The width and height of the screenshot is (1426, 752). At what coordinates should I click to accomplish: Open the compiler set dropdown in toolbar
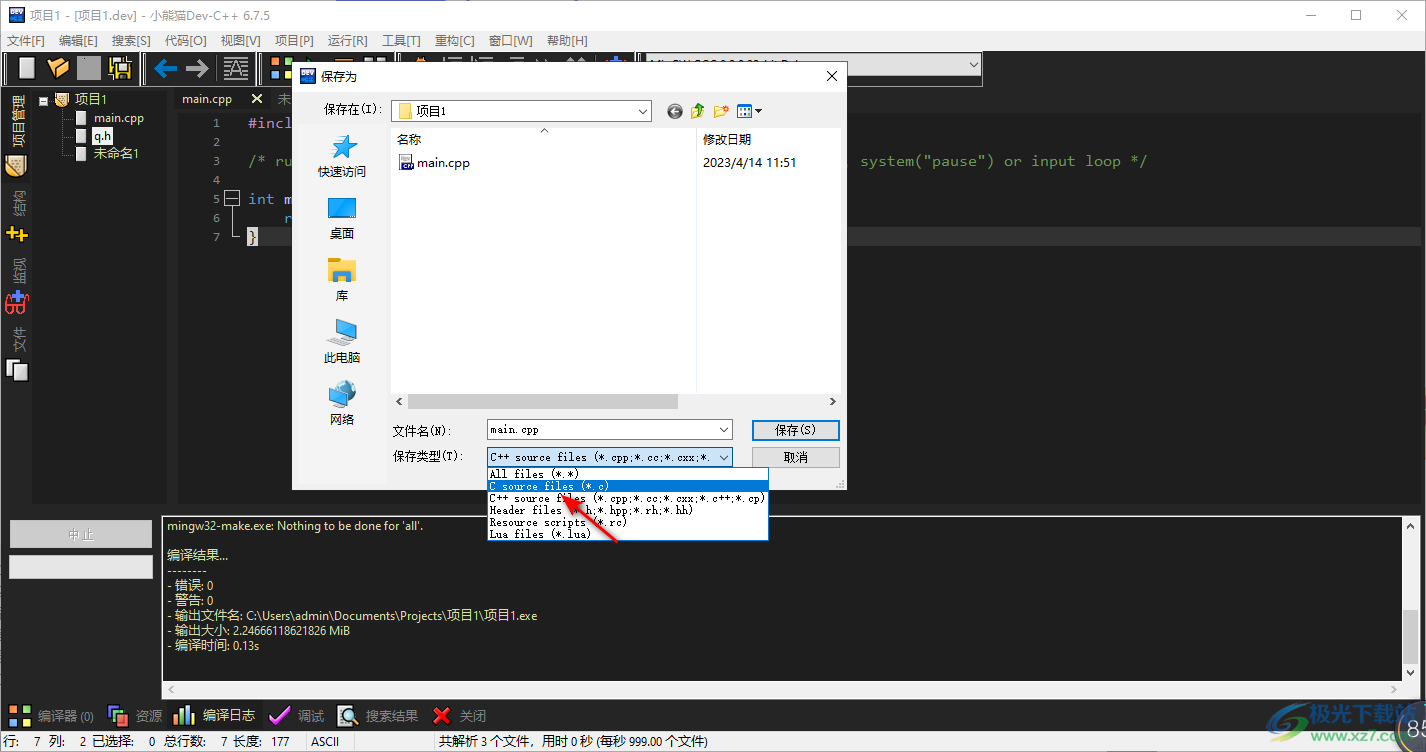[x=973, y=64]
